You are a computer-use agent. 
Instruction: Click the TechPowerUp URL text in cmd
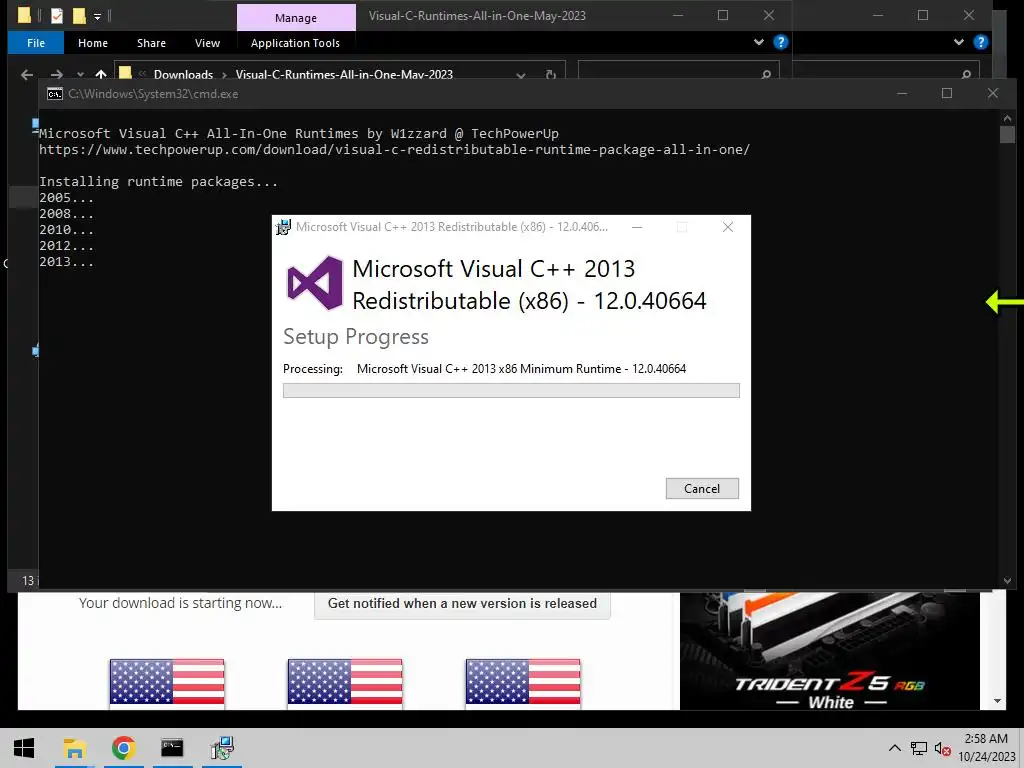coord(394,150)
